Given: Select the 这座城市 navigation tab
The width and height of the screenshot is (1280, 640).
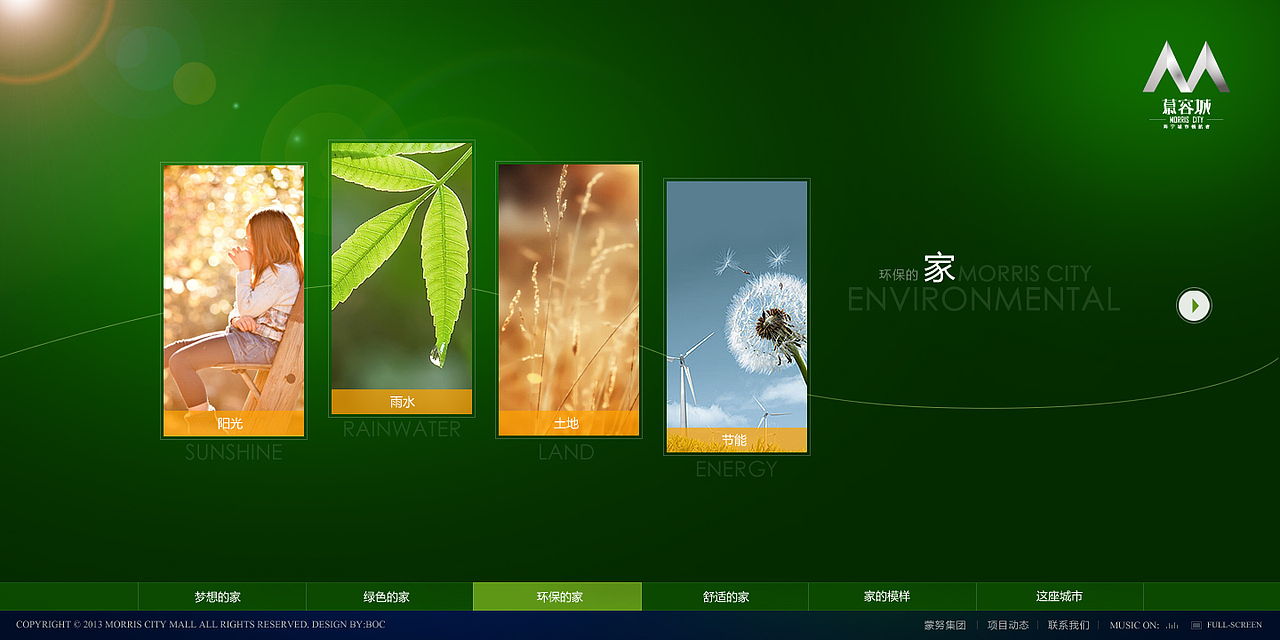Looking at the screenshot, I should click(x=1060, y=595).
